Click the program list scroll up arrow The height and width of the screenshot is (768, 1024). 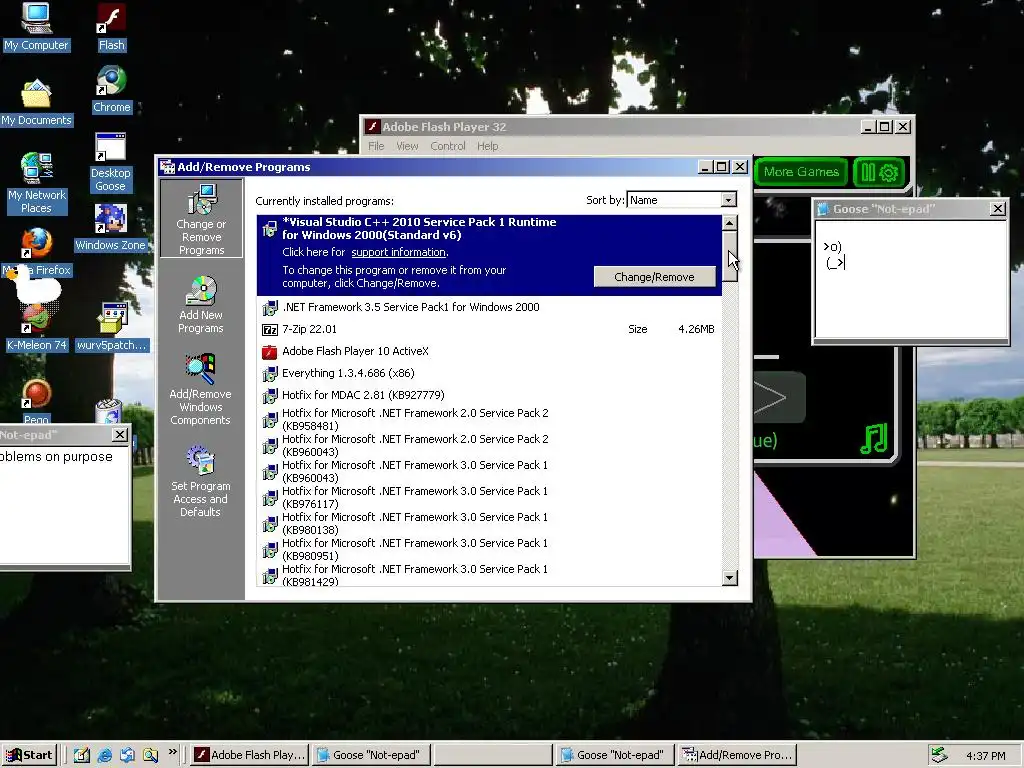[x=729, y=223]
